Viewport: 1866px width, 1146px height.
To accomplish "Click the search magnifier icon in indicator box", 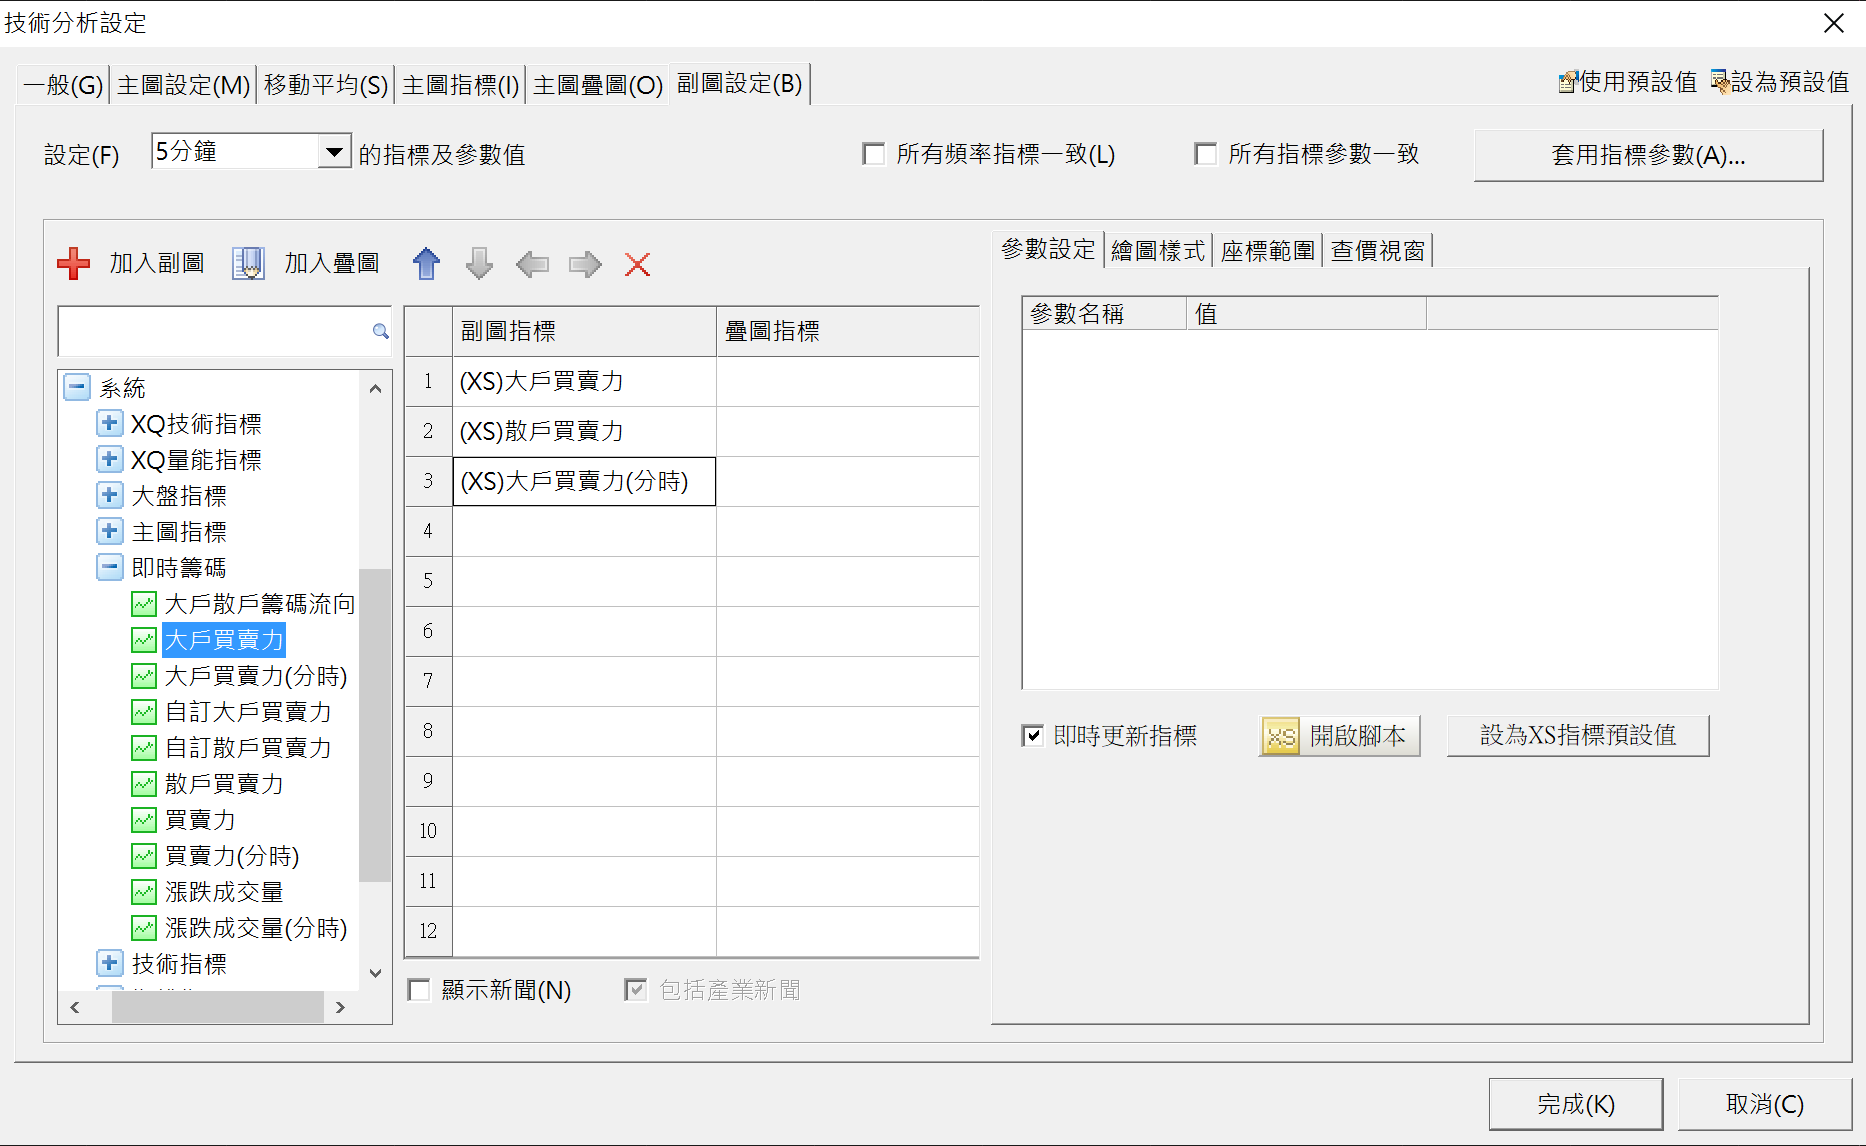I will pyautogui.click(x=380, y=331).
